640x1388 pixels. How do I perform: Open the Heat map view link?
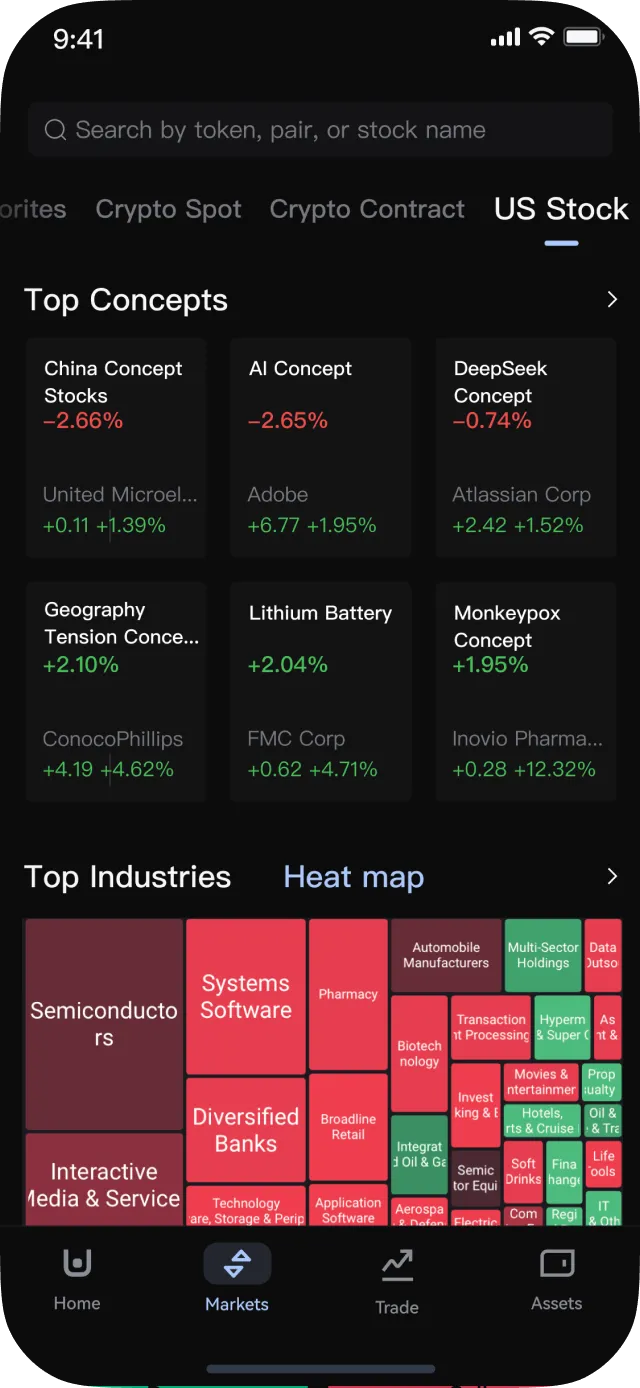tap(354, 877)
